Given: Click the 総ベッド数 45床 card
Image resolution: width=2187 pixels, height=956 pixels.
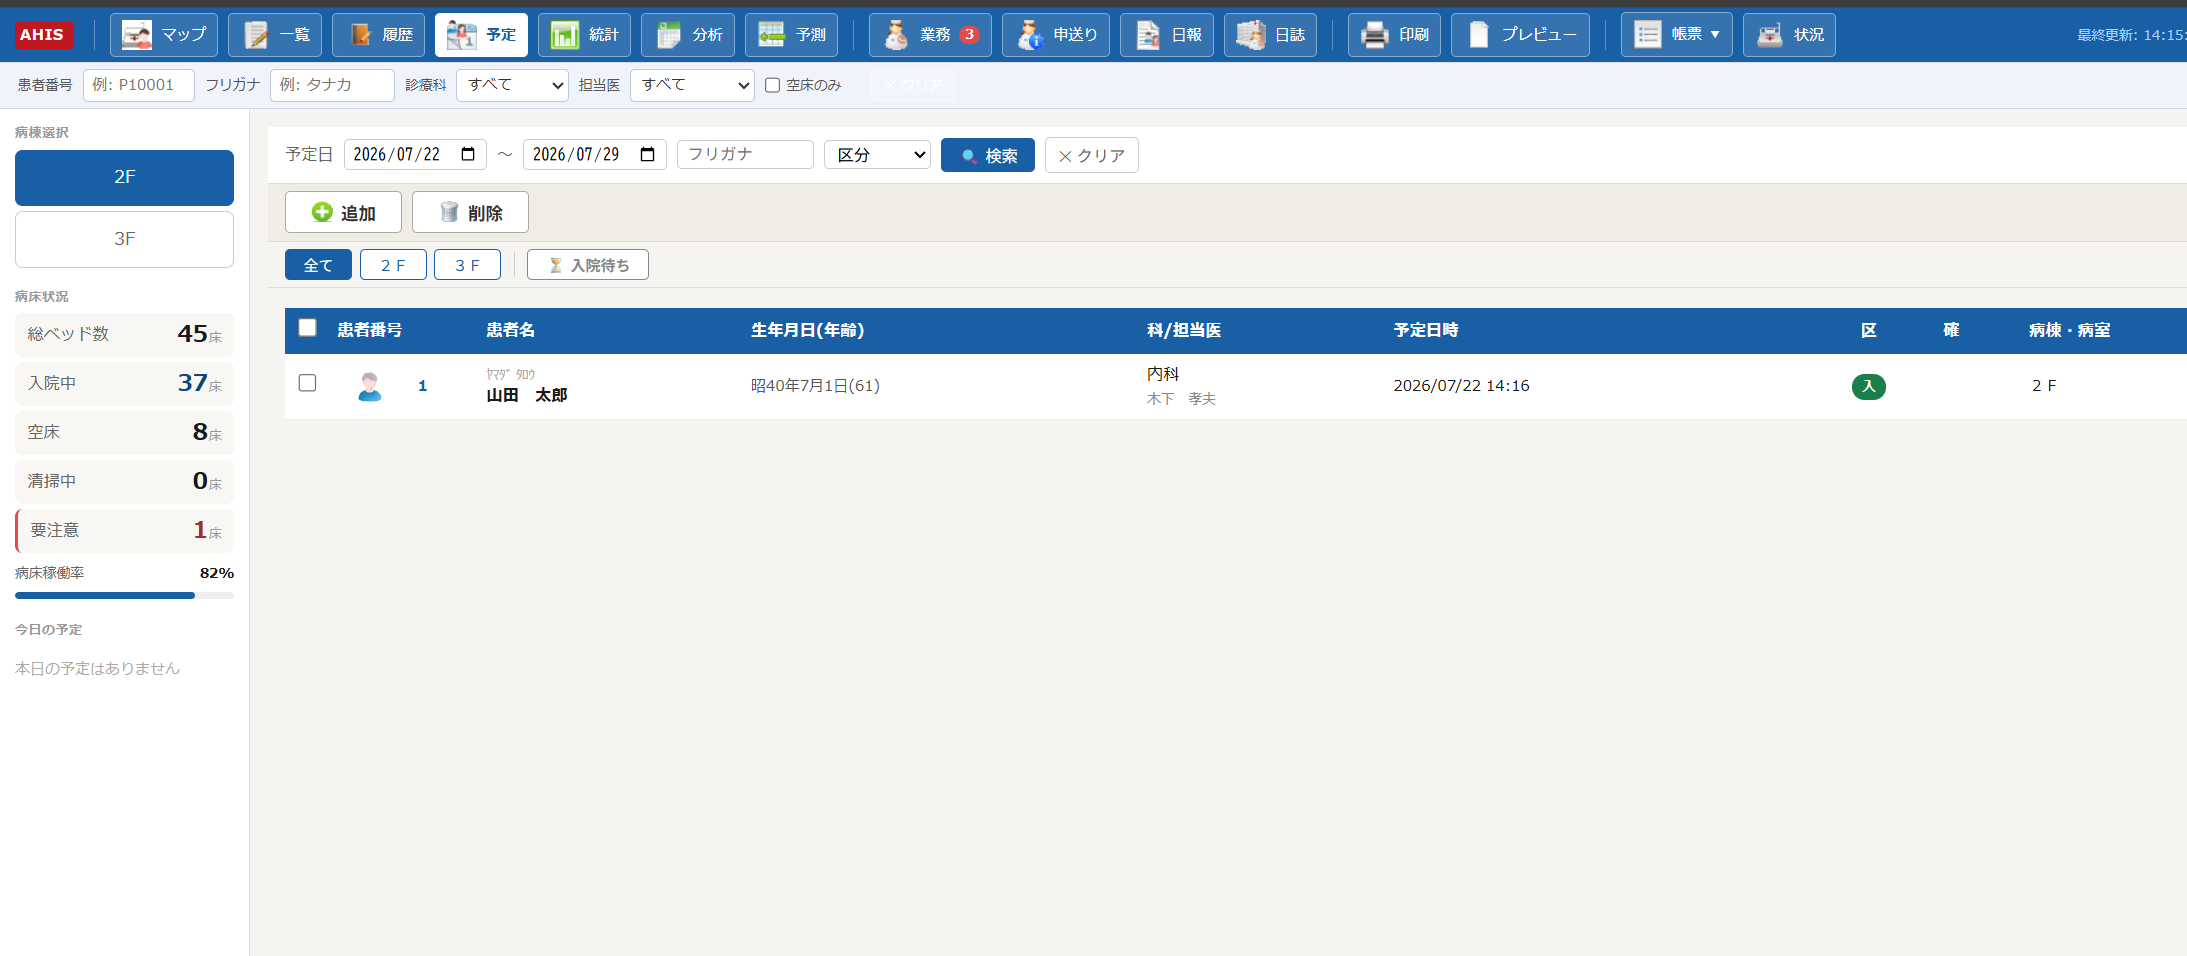Looking at the screenshot, I should point(124,335).
